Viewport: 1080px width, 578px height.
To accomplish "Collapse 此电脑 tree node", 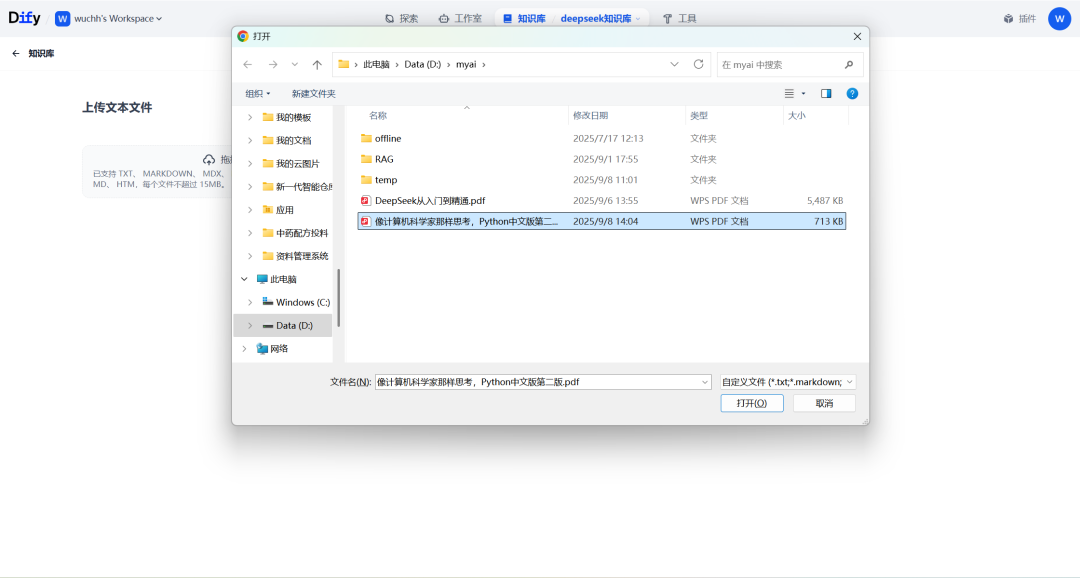I will tap(245, 279).
